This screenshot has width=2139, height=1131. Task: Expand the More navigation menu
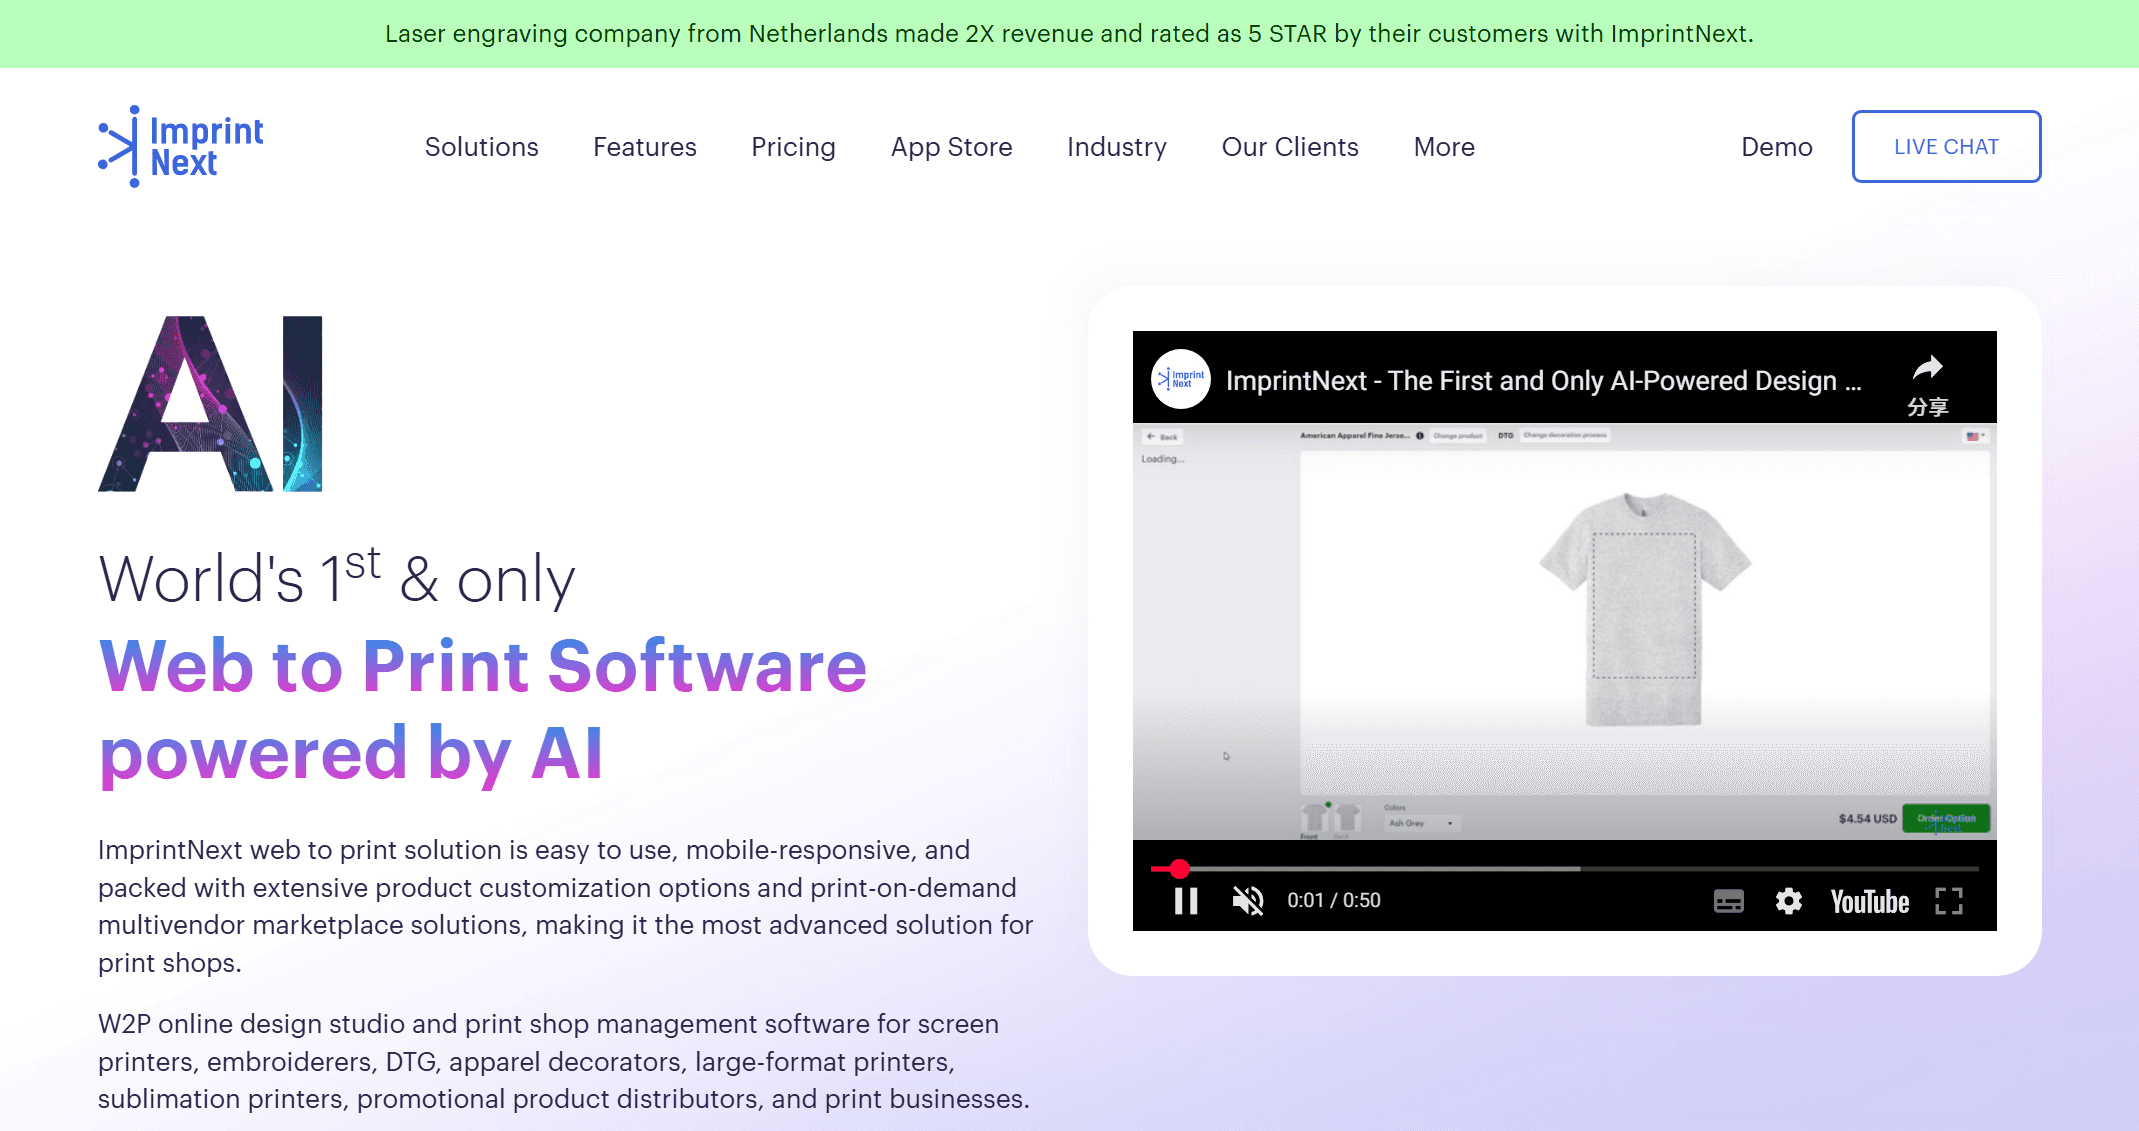(x=1443, y=147)
